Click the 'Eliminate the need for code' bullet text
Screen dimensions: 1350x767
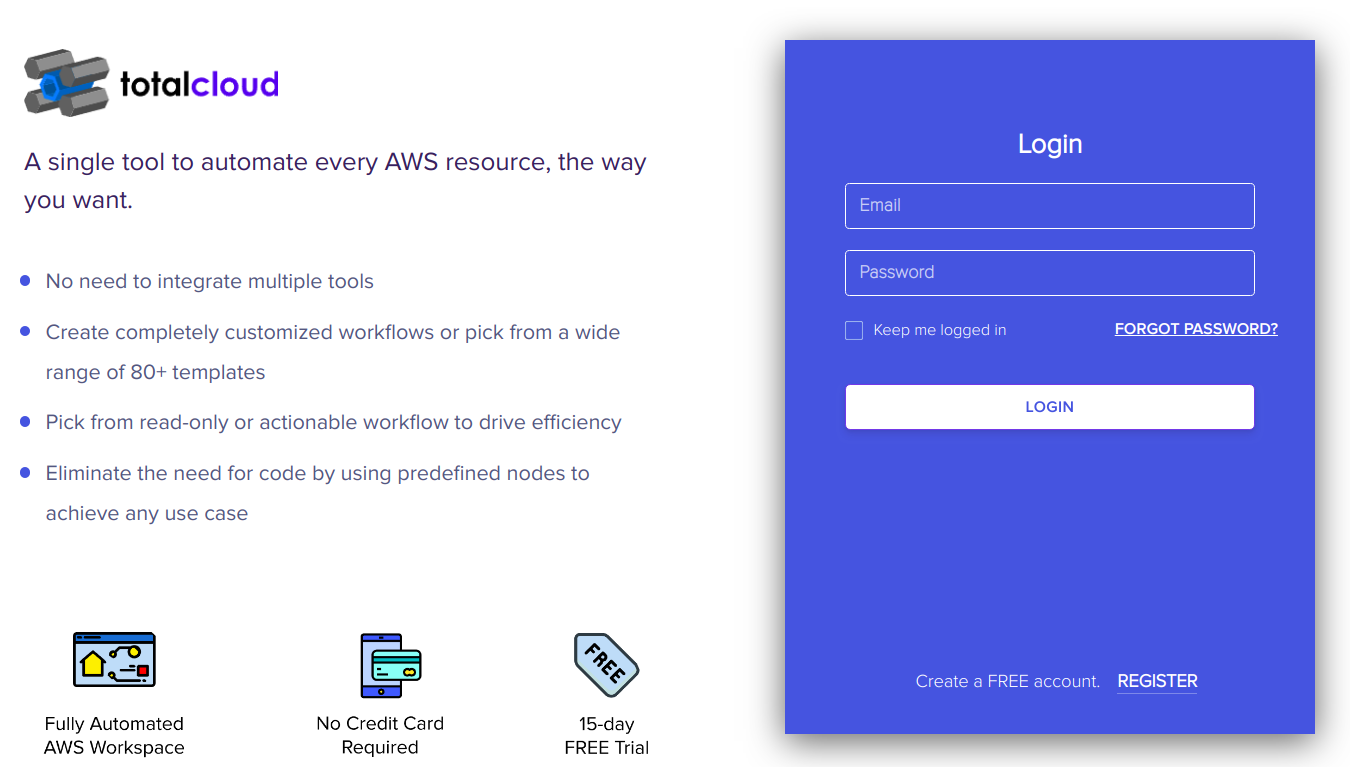318,493
